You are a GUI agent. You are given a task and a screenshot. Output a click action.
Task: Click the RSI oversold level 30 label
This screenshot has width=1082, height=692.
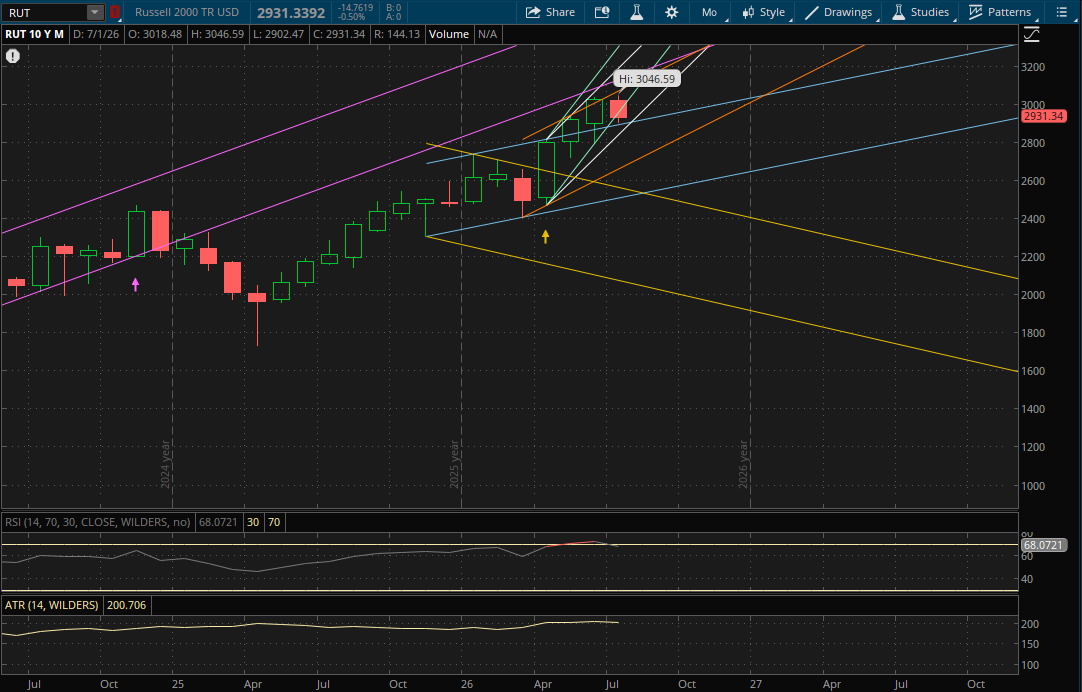[253, 522]
